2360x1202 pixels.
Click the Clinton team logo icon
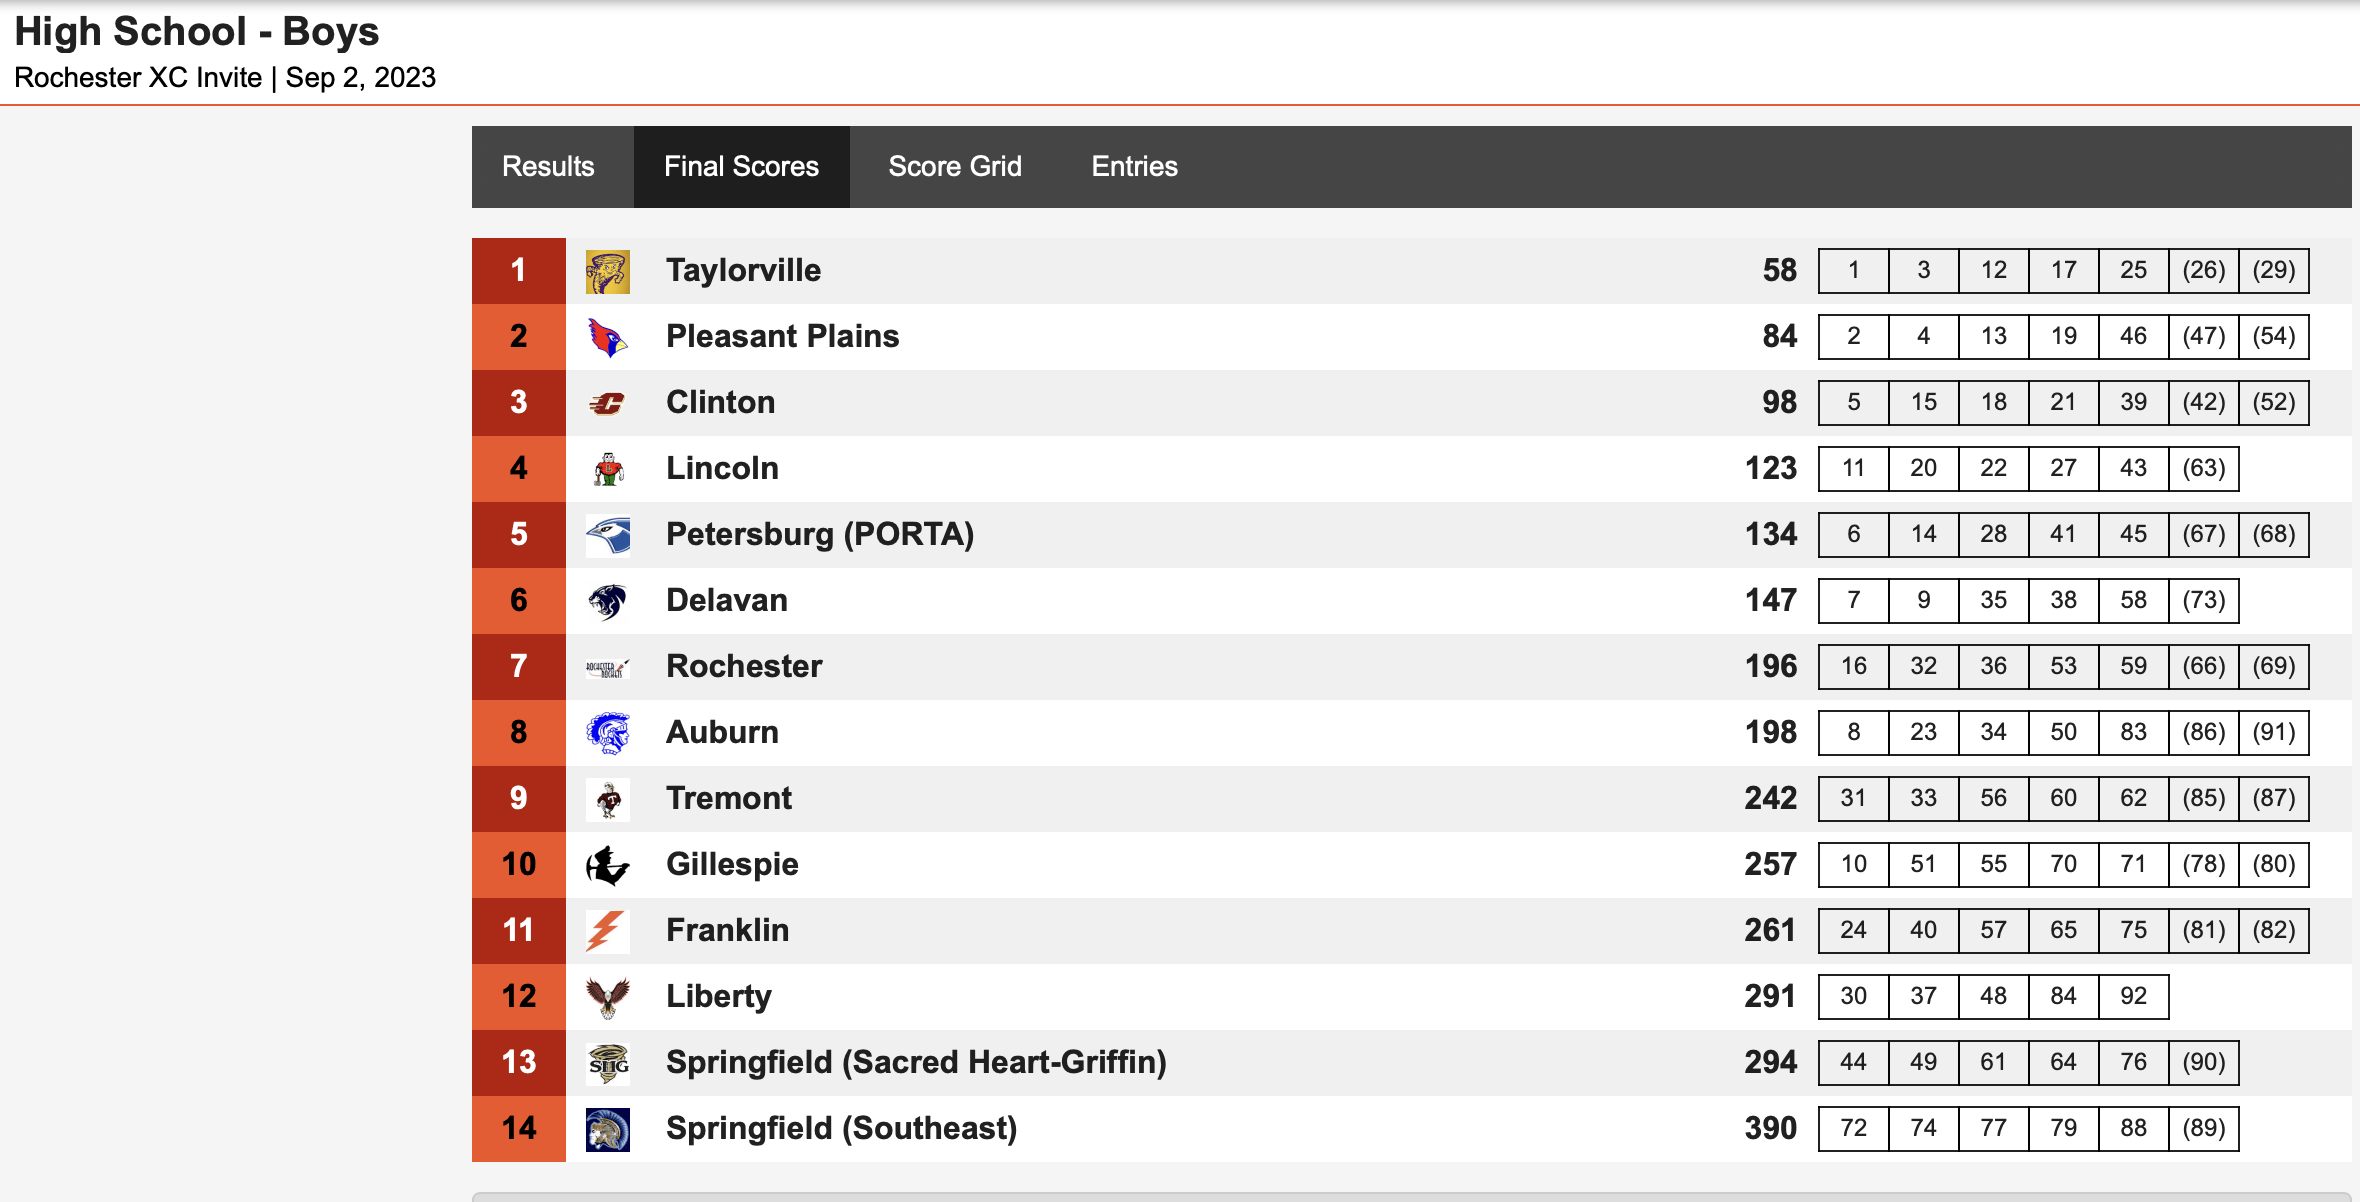coord(607,403)
